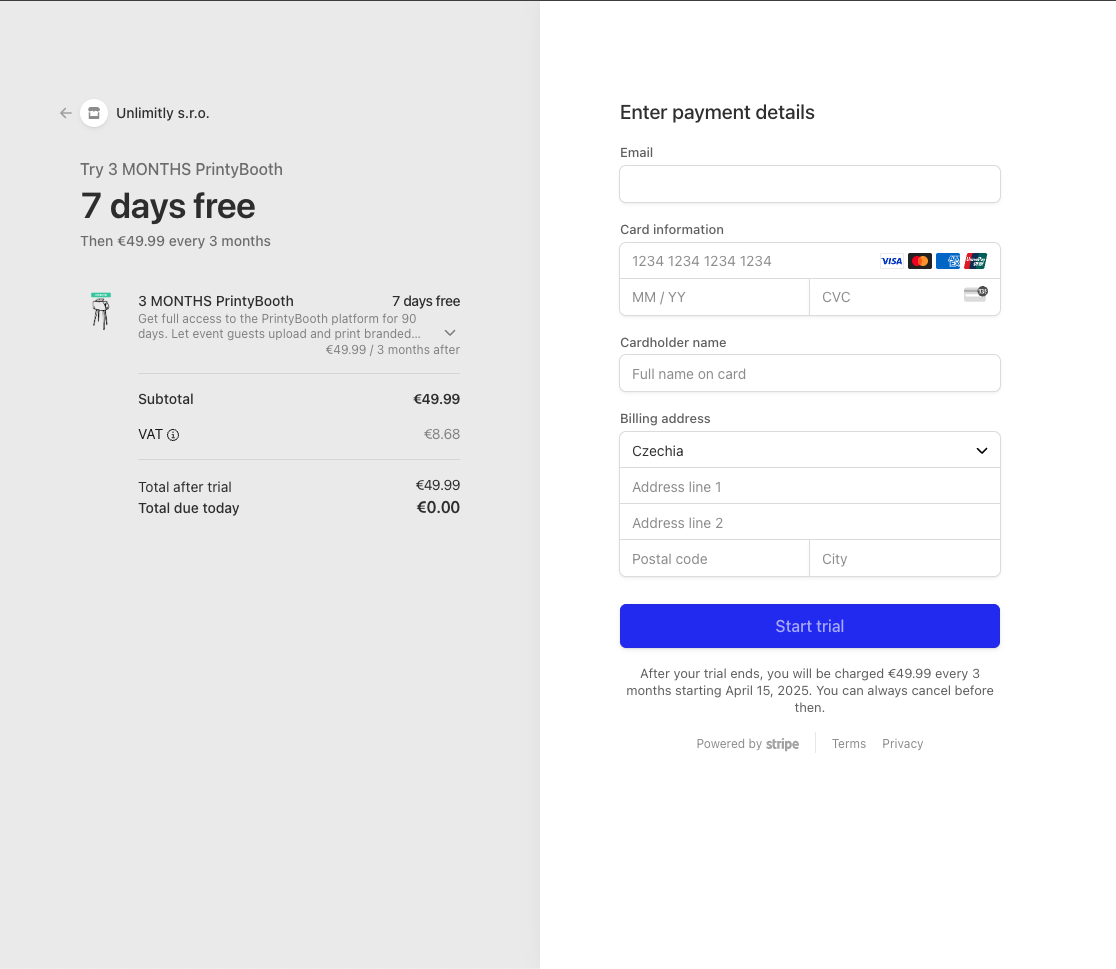Click the American Express logo
Viewport: 1116px width, 969px height.
(x=948, y=261)
